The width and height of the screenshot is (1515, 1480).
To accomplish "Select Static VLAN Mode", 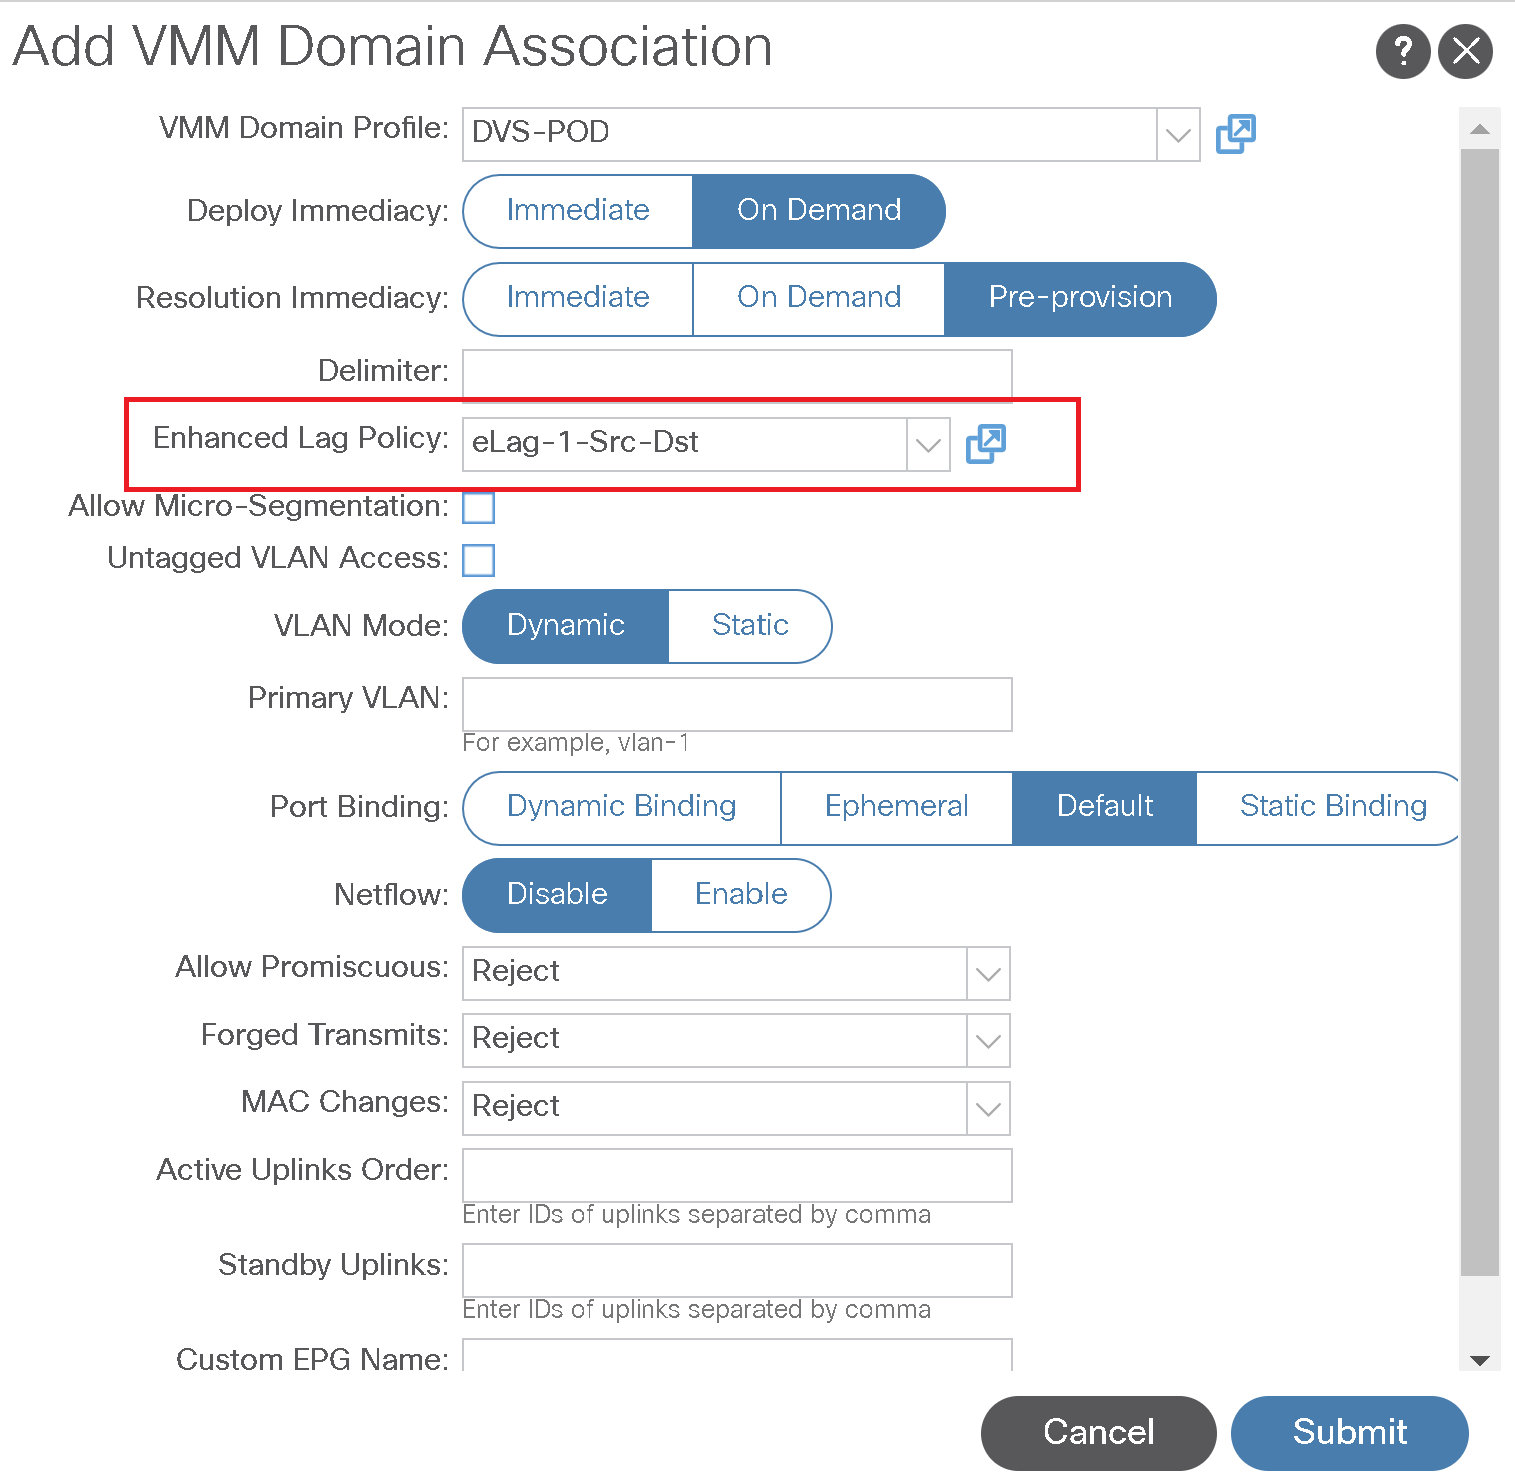I will [x=750, y=626].
